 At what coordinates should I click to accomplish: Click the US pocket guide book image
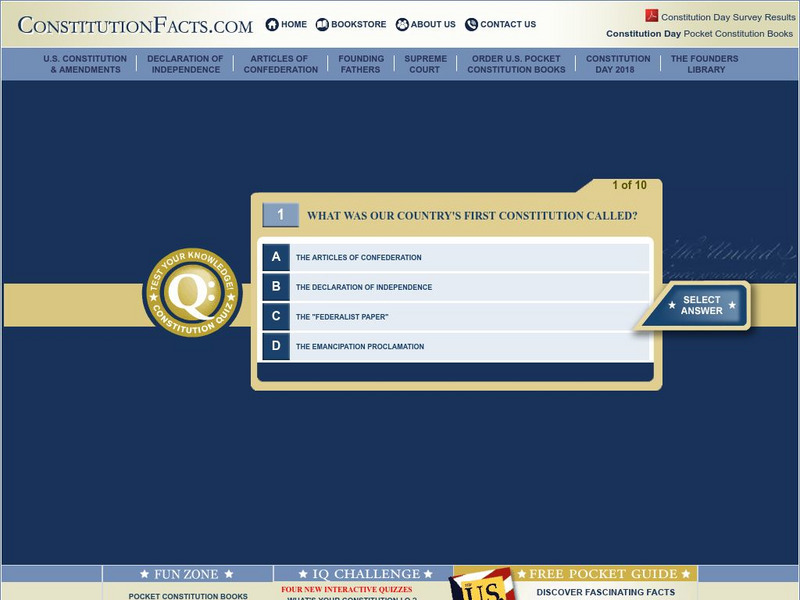point(482,585)
